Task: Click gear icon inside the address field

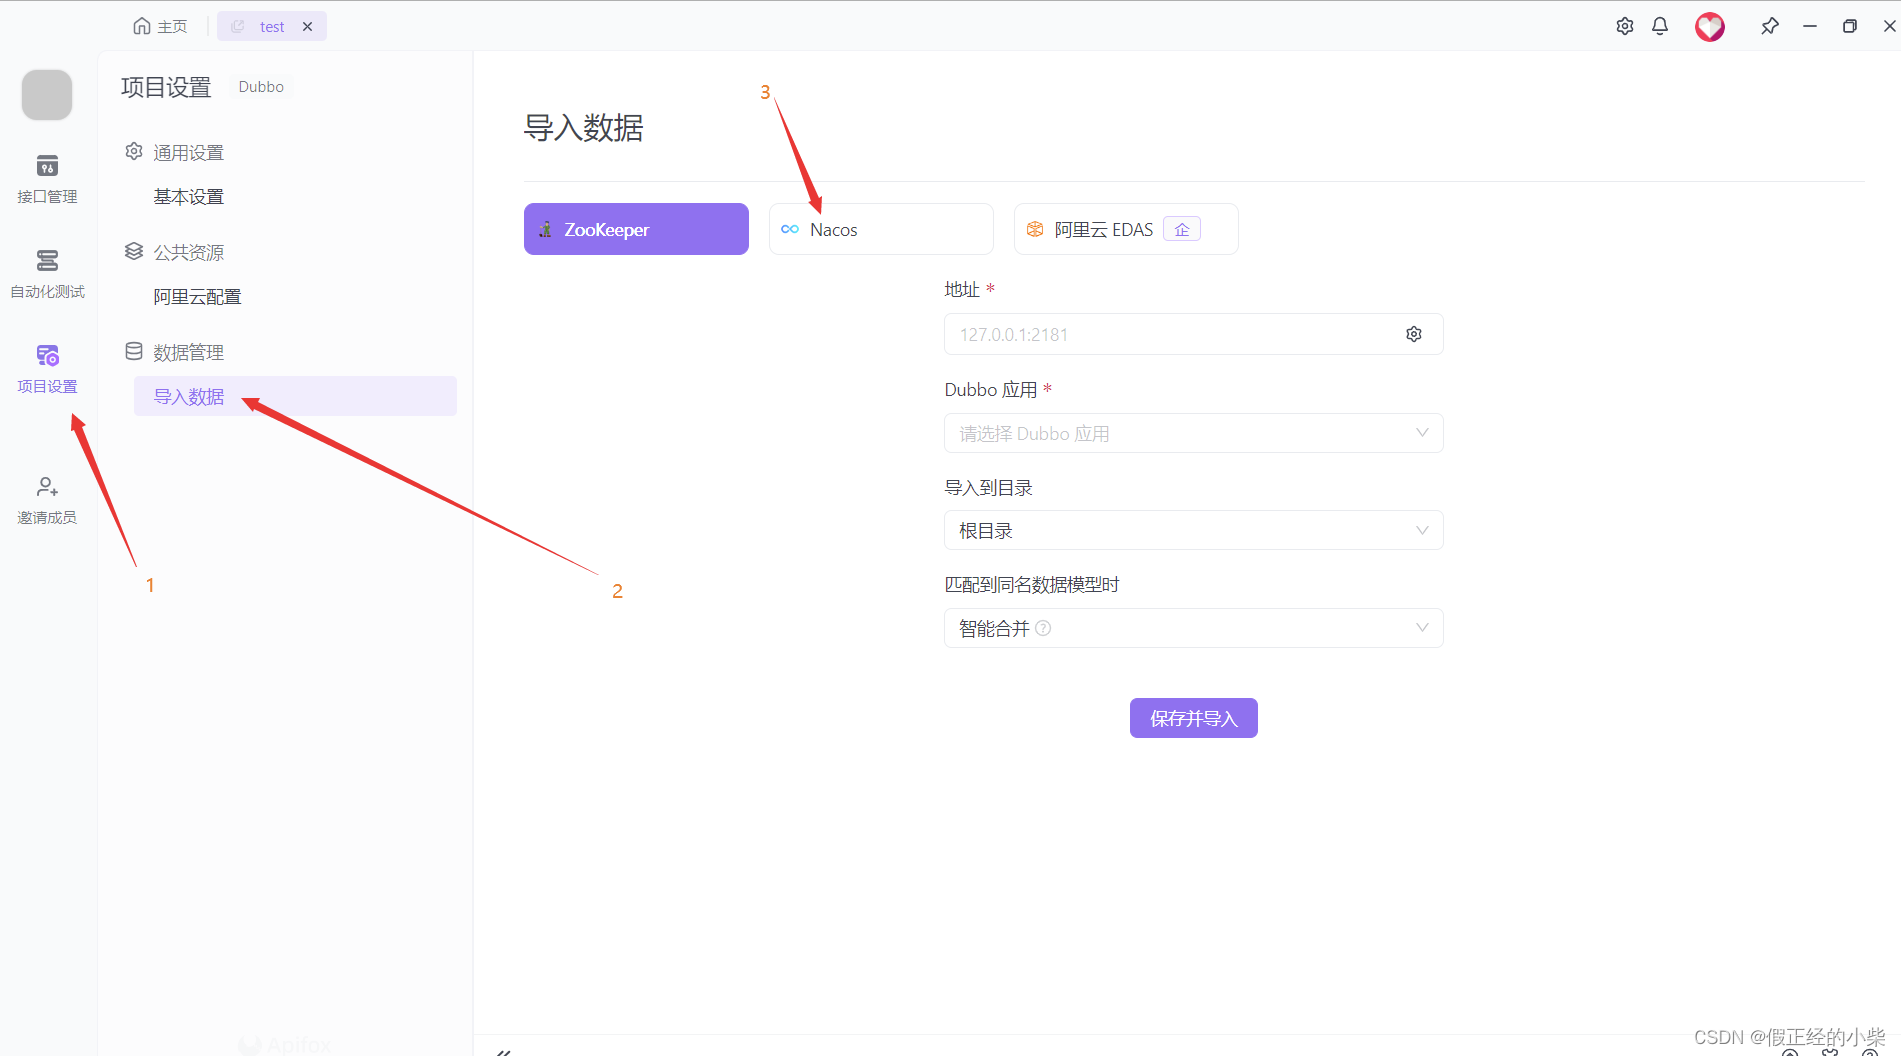Action: coord(1414,334)
